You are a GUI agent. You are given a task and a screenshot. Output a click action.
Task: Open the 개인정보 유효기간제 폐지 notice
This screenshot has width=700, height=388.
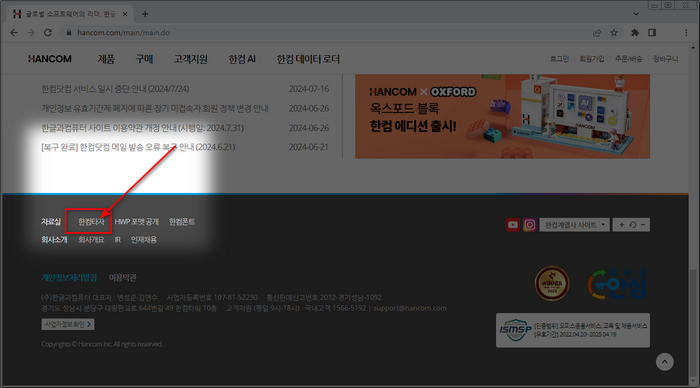154,108
